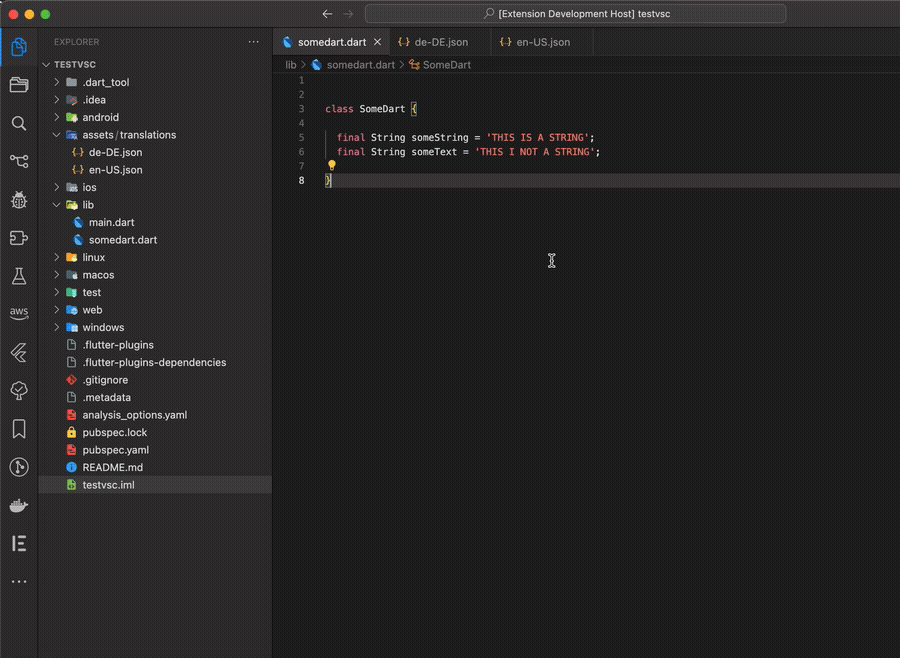Go back with the navigation arrow
The height and width of the screenshot is (658, 900).
coord(327,14)
